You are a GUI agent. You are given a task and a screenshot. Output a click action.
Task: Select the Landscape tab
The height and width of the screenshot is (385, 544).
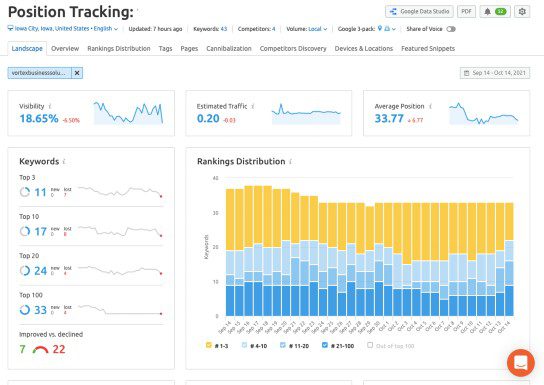(27, 49)
